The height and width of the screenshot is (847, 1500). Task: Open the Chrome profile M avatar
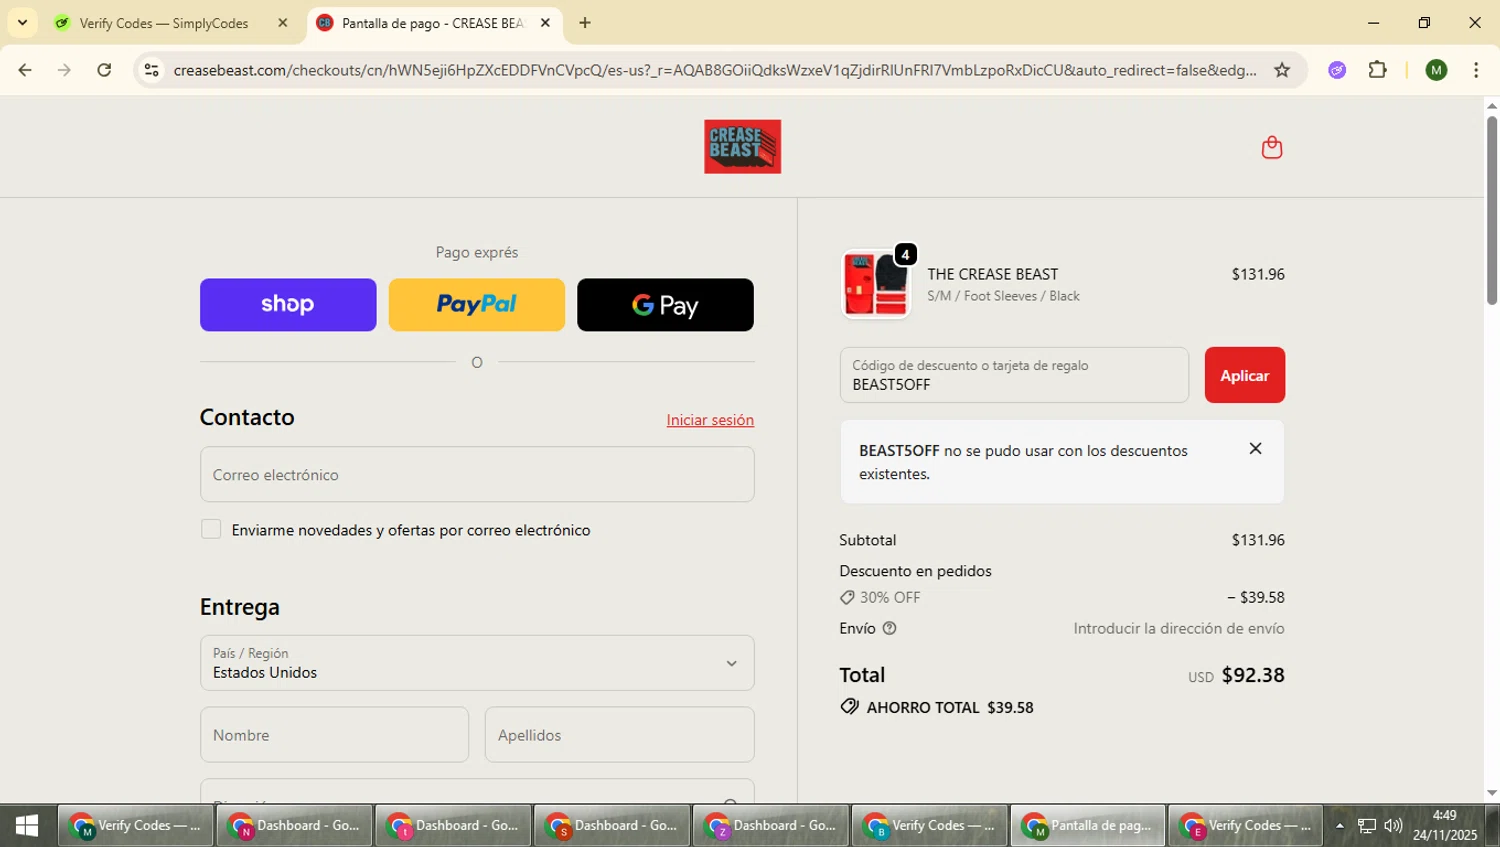coord(1436,70)
